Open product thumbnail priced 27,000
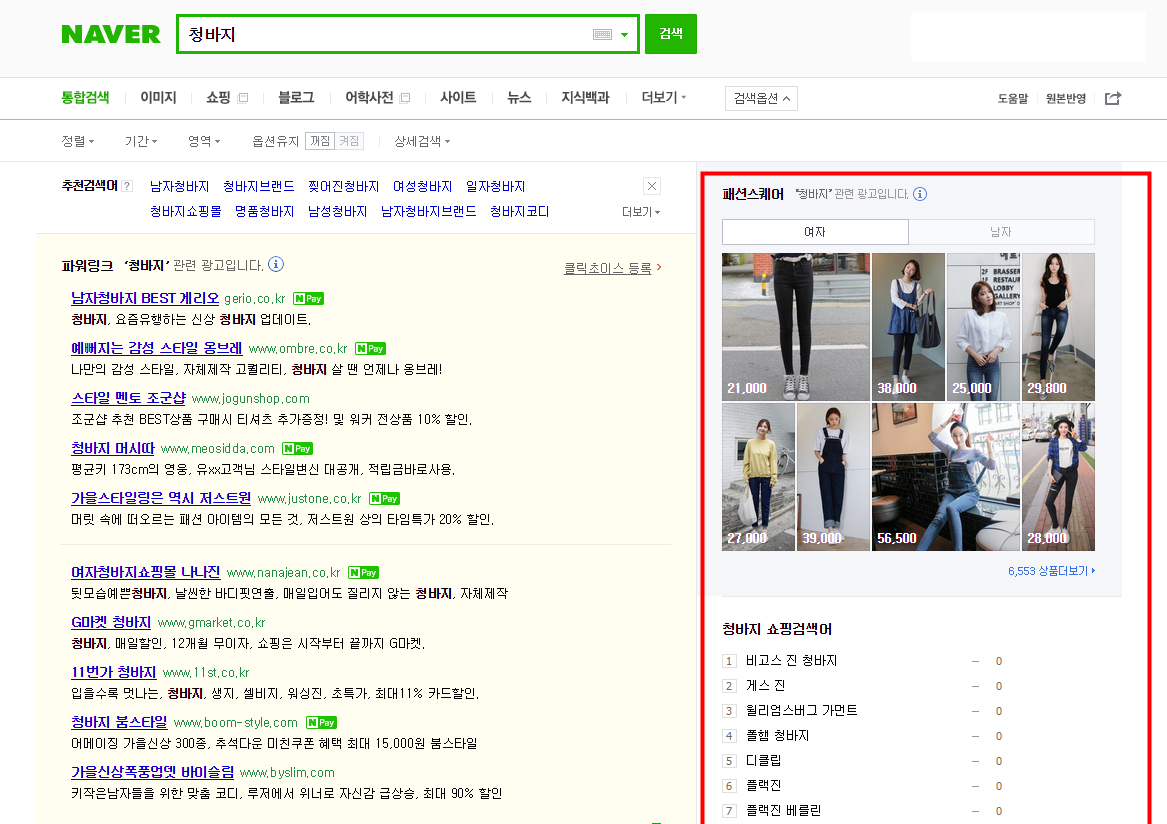This screenshot has height=824, width=1167. [758, 477]
